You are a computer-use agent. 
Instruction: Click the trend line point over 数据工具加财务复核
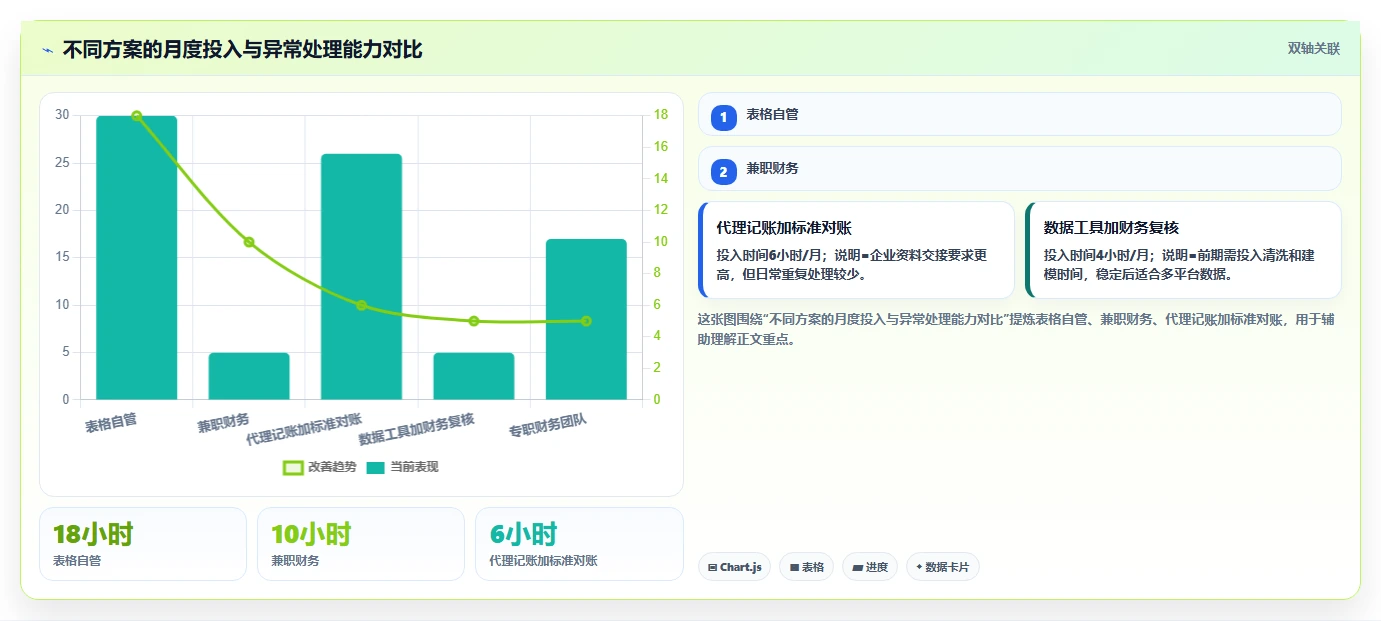coord(474,321)
